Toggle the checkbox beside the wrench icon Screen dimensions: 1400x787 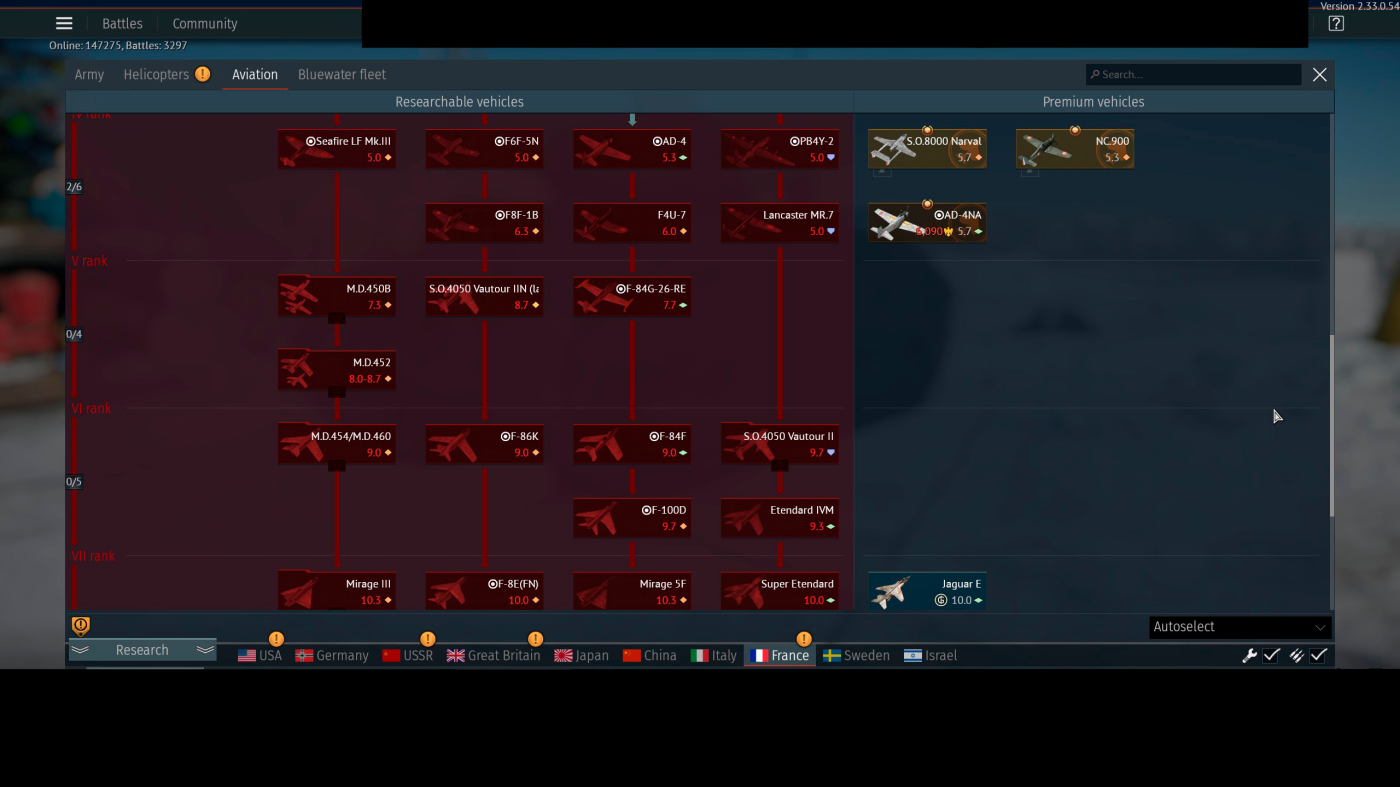[x=1272, y=656]
